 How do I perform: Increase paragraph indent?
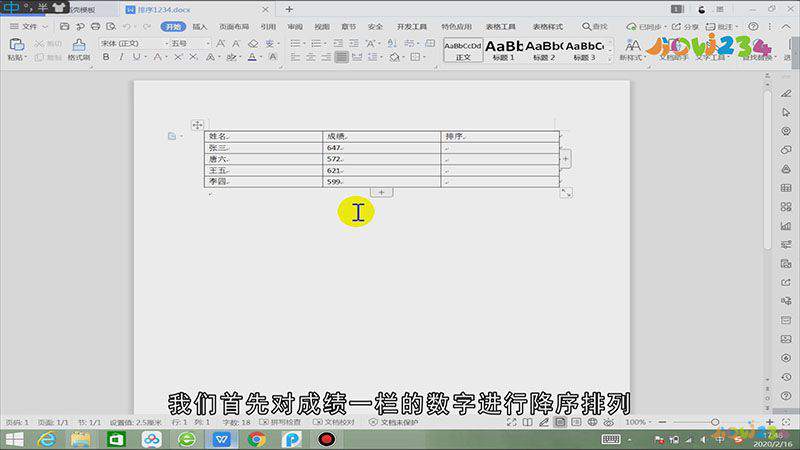click(x=354, y=43)
